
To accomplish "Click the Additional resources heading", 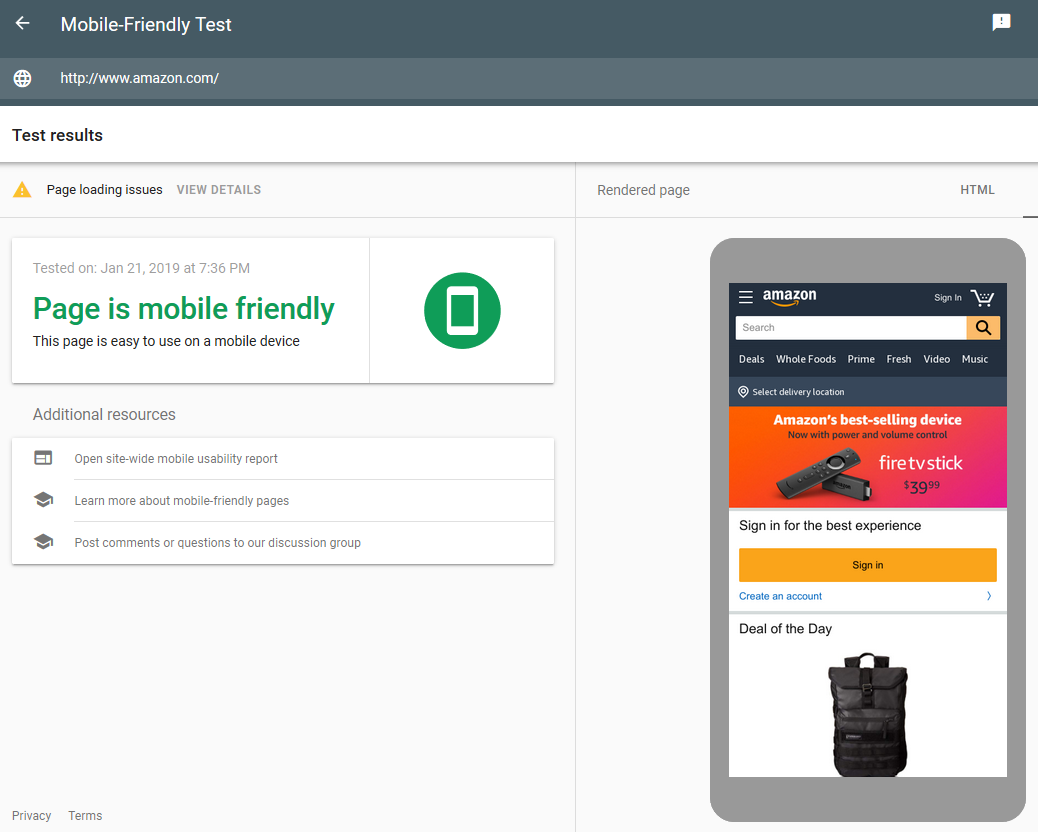I will pos(104,414).
